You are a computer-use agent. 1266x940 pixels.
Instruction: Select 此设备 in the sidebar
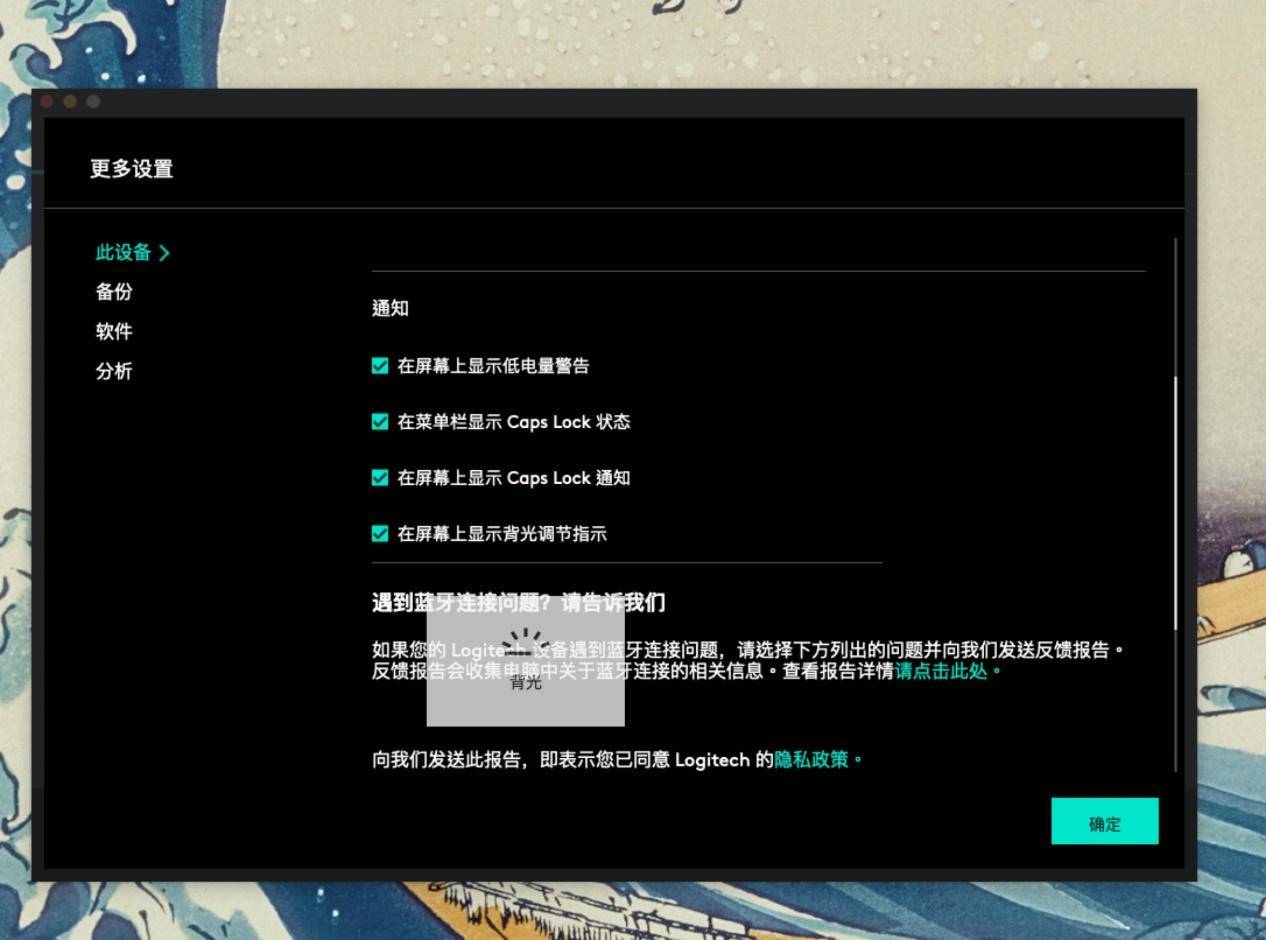coord(123,252)
